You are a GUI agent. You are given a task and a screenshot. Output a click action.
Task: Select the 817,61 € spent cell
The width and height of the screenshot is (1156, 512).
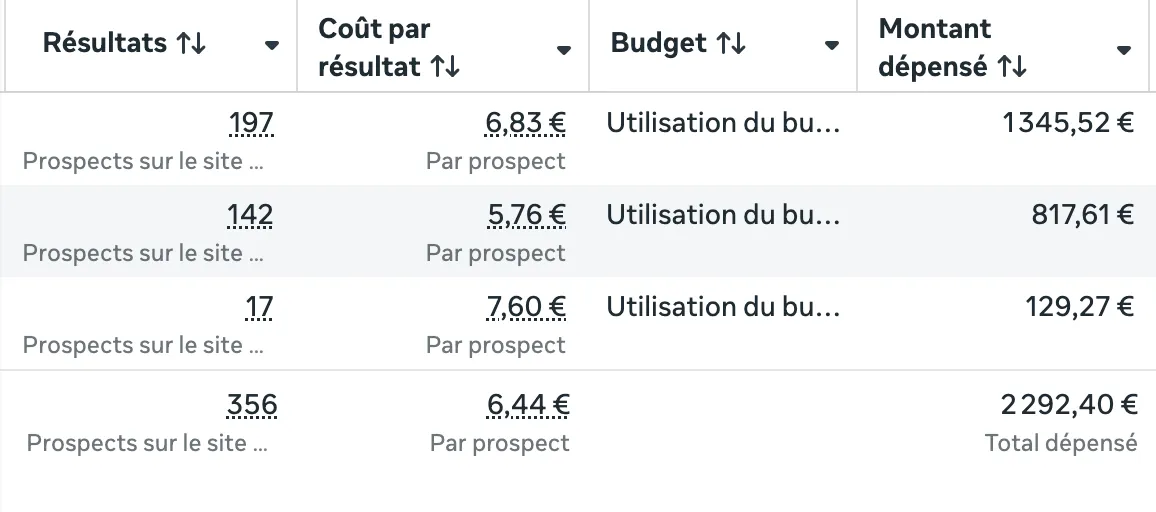[x=1083, y=215]
